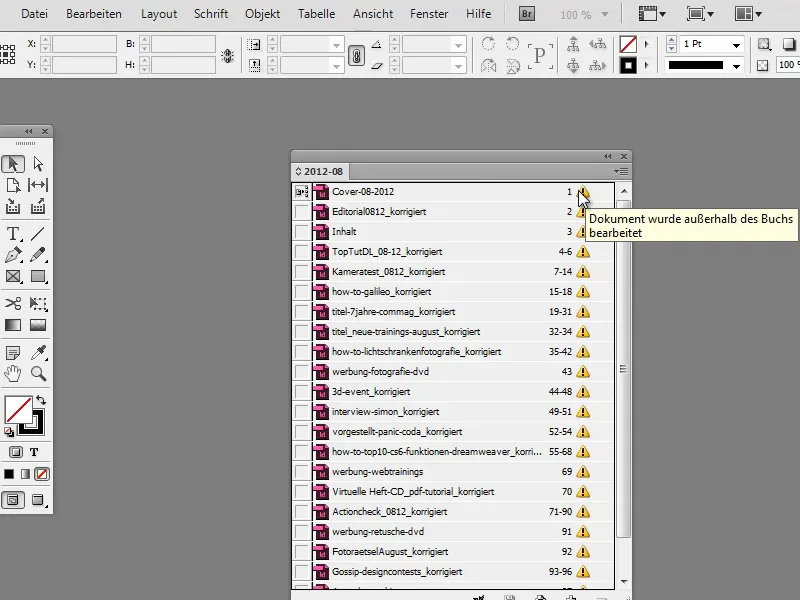Toggle style source box for 3d-event_korrigiert
The width and height of the screenshot is (800, 600).
(x=303, y=392)
